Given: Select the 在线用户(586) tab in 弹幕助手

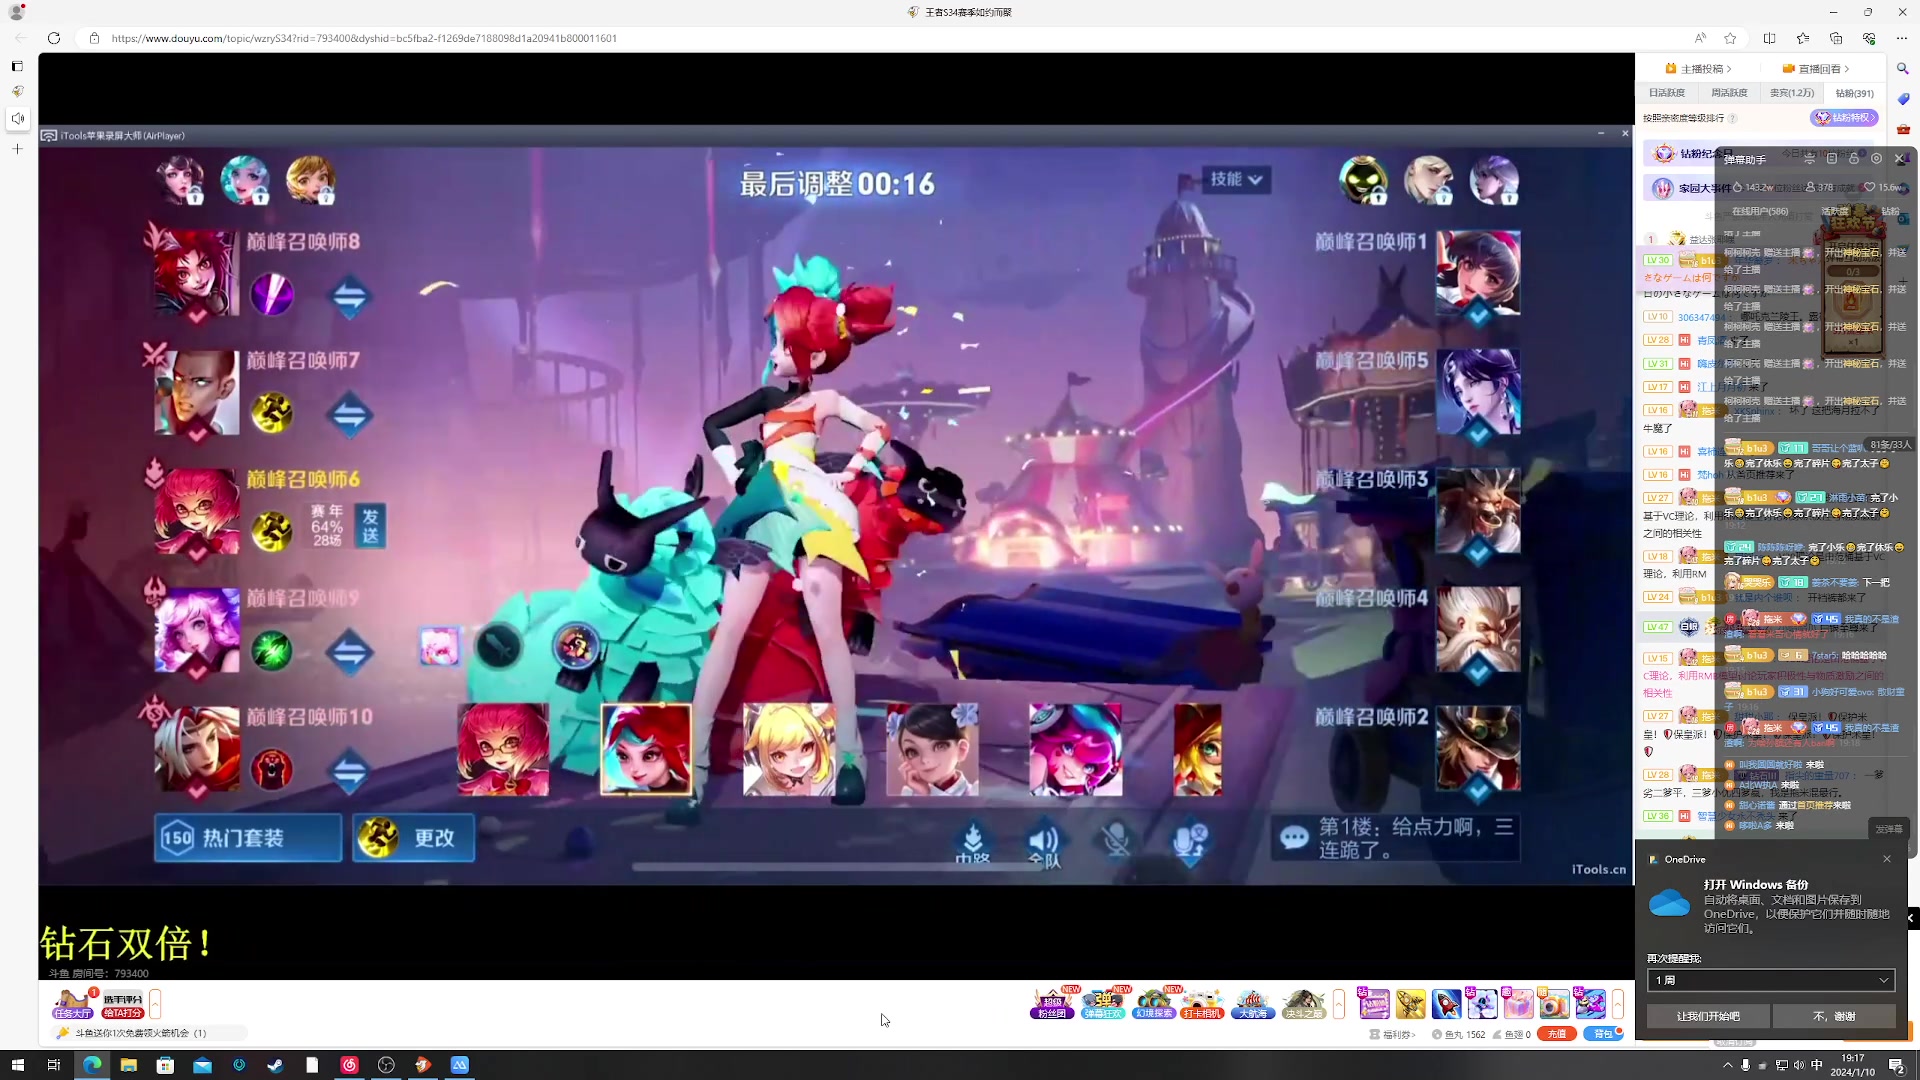Looking at the screenshot, I should 1760,211.
